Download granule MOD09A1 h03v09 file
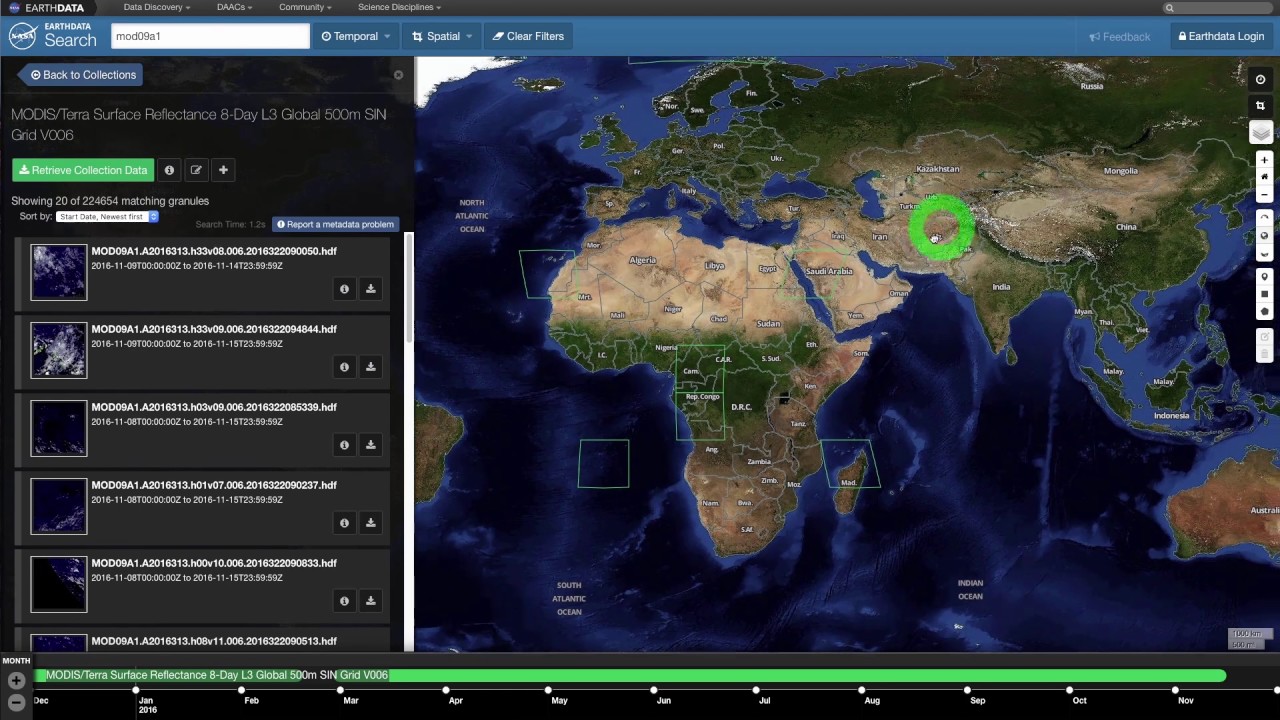The height and width of the screenshot is (720, 1280). click(x=370, y=445)
